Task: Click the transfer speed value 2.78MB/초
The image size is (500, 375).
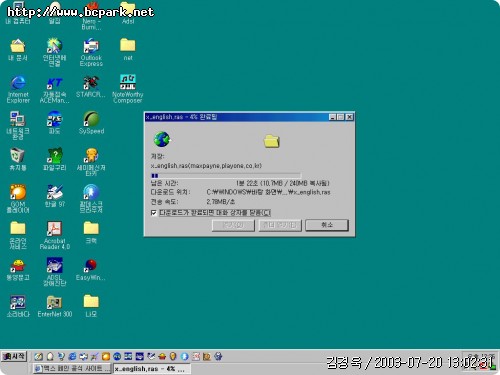Action: [x=221, y=202]
